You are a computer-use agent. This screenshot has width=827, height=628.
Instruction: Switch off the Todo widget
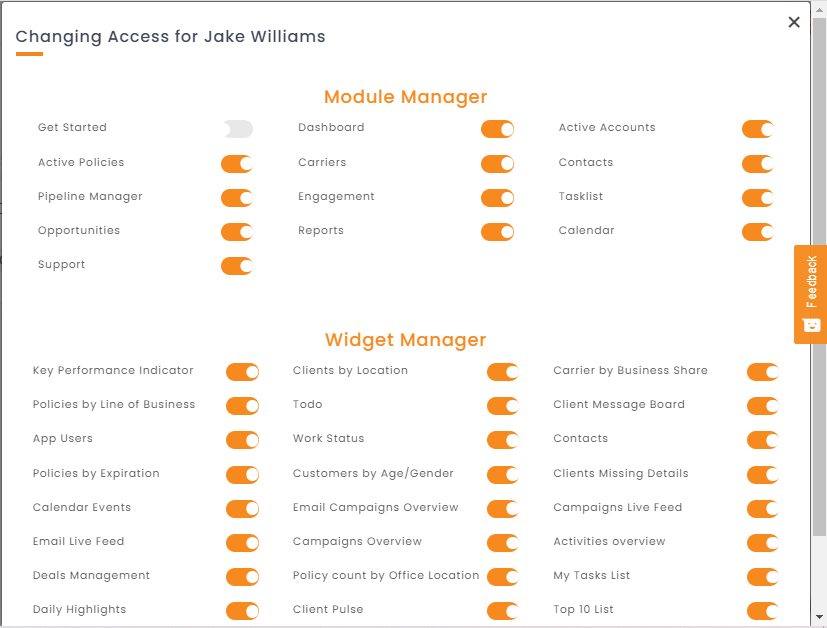click(503, 406)
